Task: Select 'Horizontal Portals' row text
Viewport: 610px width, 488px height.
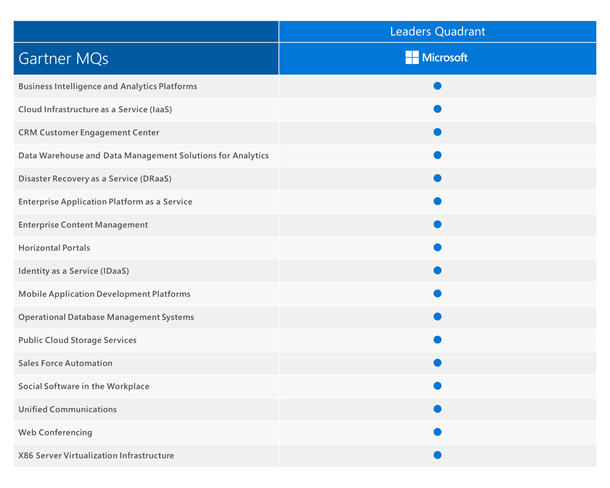Action: 54,248
